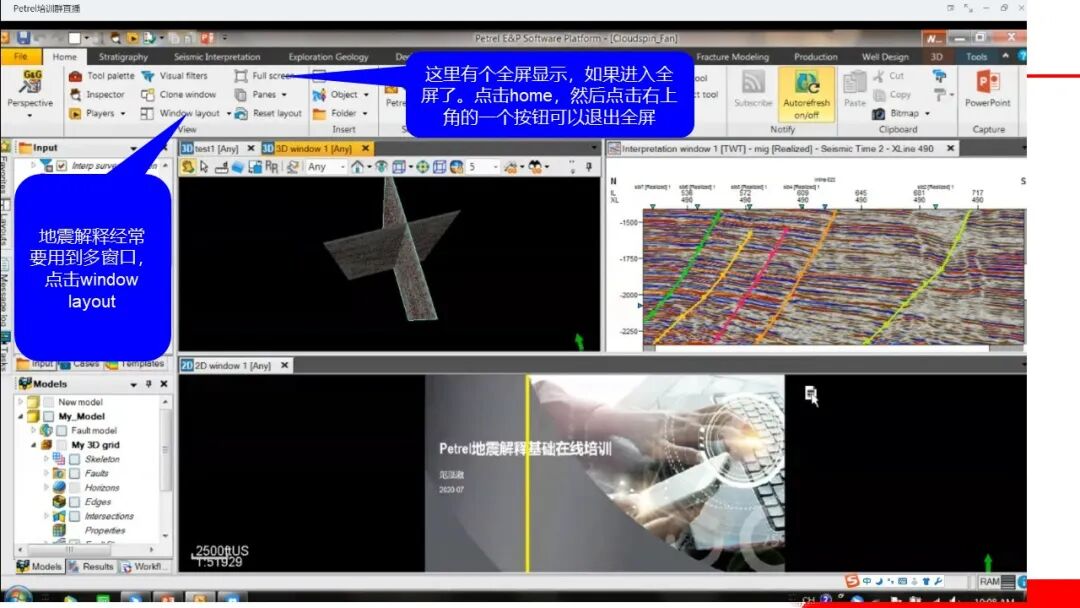Toggle Edges checkbox
1080x608 pixels.
(75, 502)
